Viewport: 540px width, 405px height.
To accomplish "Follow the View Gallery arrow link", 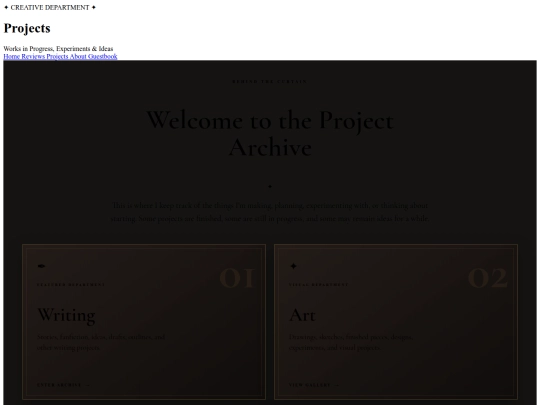I will click(x=314, y=385).
